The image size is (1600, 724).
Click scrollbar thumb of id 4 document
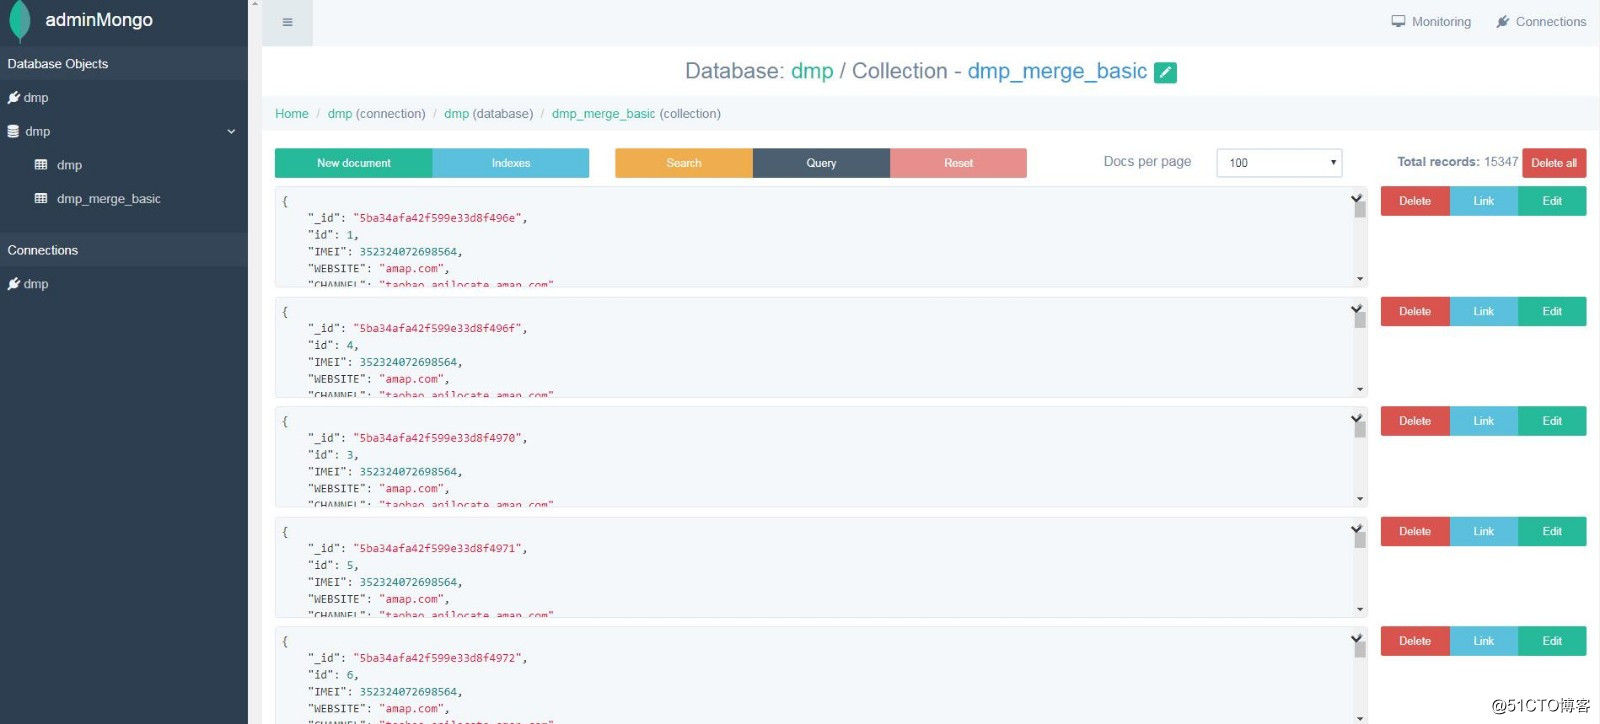1360,320
